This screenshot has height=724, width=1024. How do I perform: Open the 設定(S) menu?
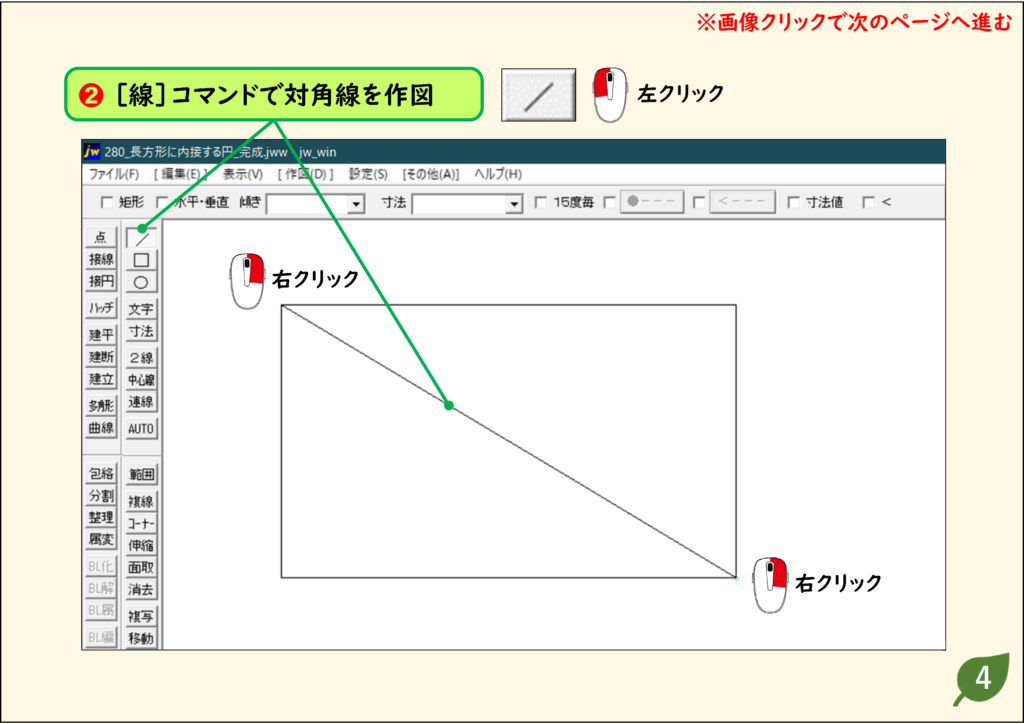coord(368,174)
